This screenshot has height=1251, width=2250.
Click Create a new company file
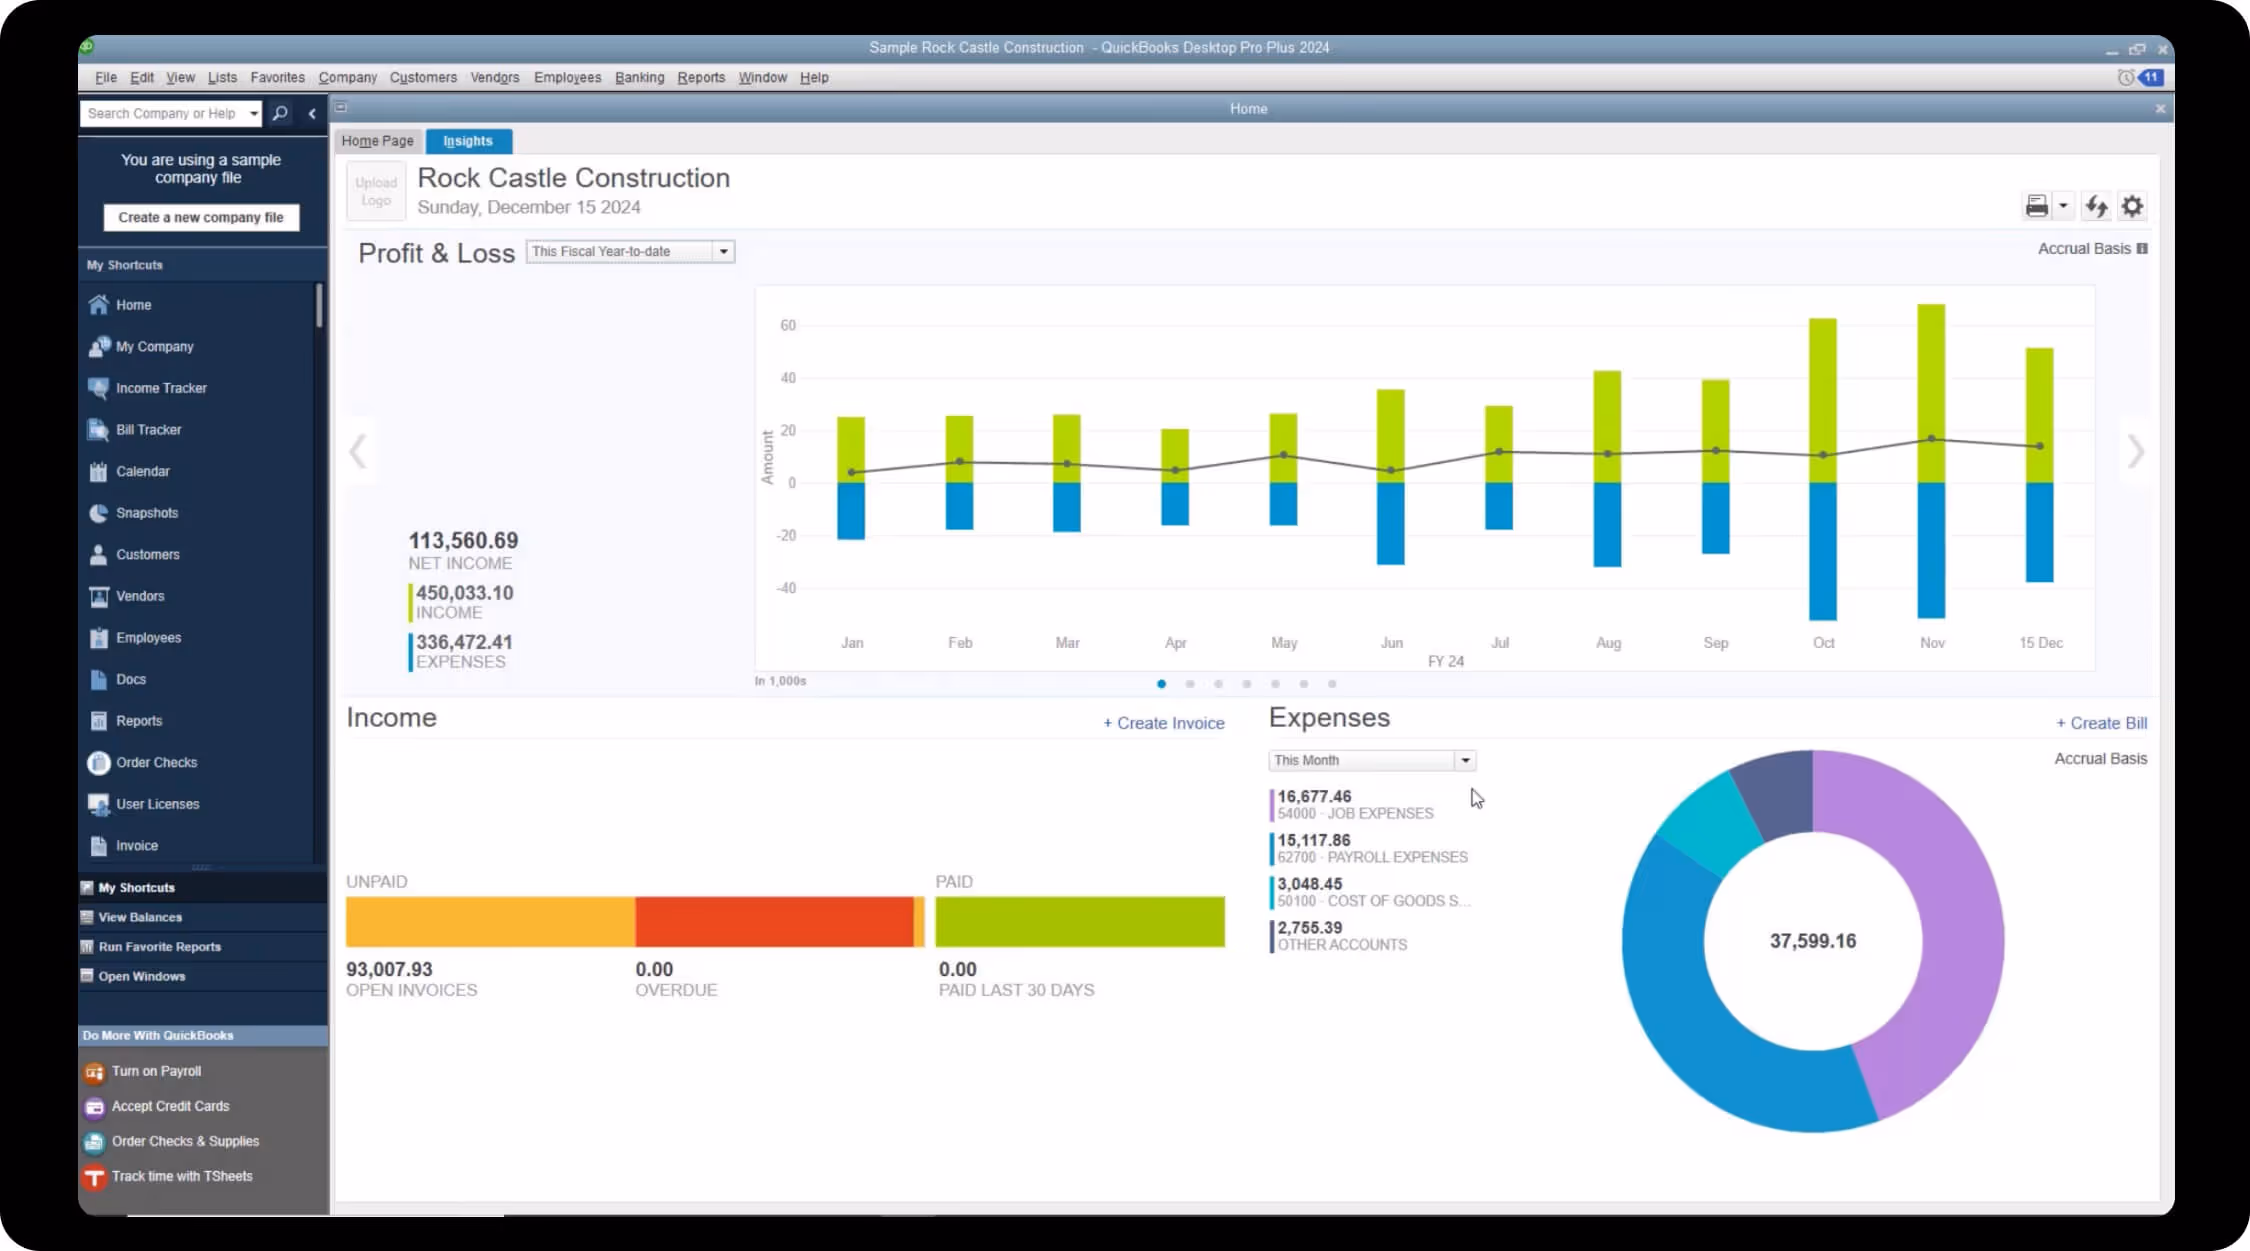[x=200, y=217]
